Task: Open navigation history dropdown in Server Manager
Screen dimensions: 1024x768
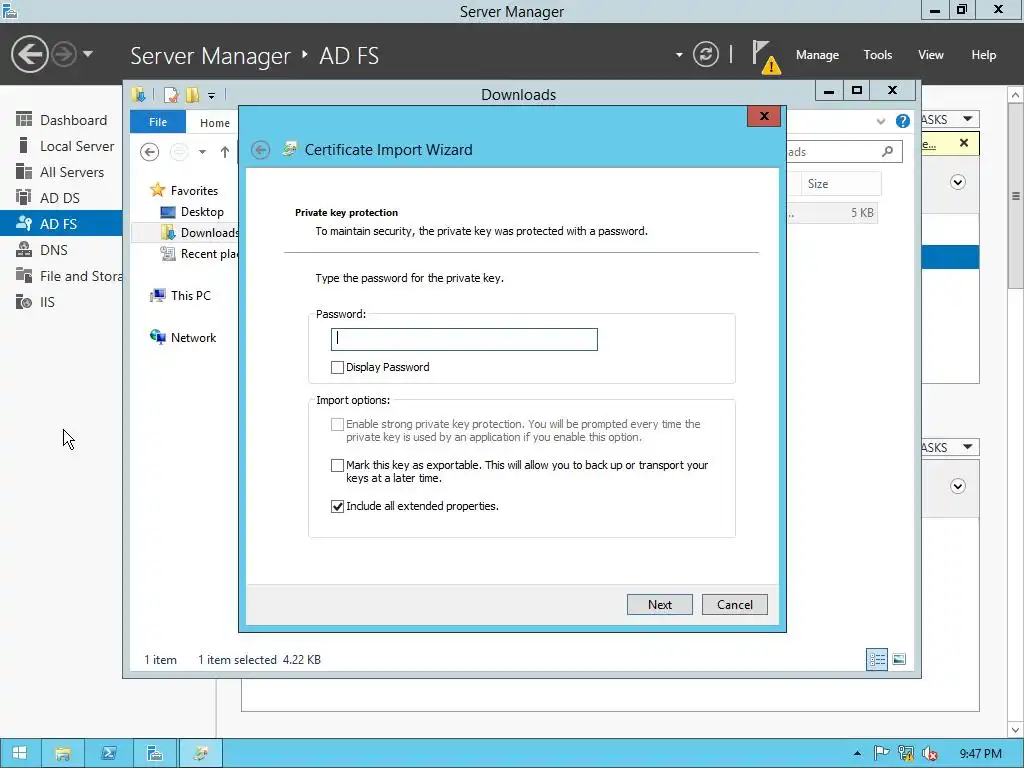Action: tap(88, 54)
